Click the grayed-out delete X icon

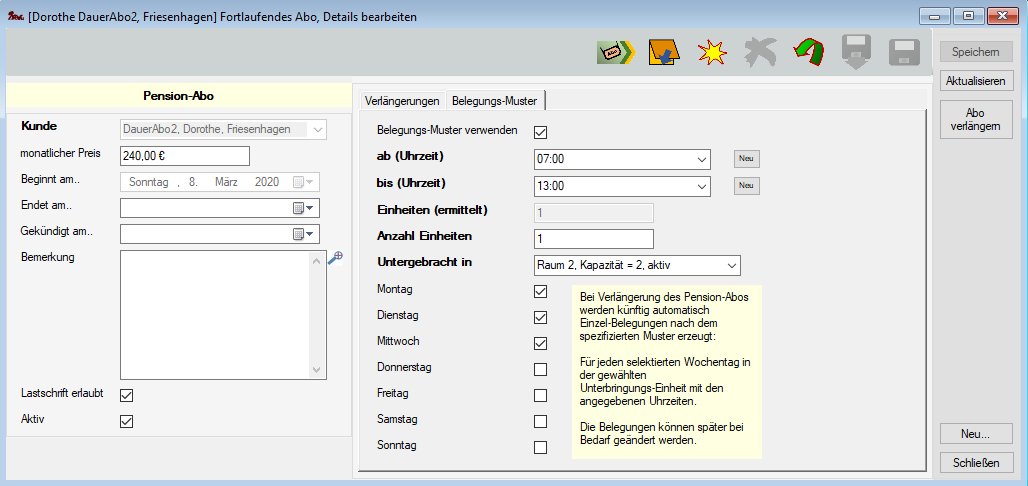[760, 53]
